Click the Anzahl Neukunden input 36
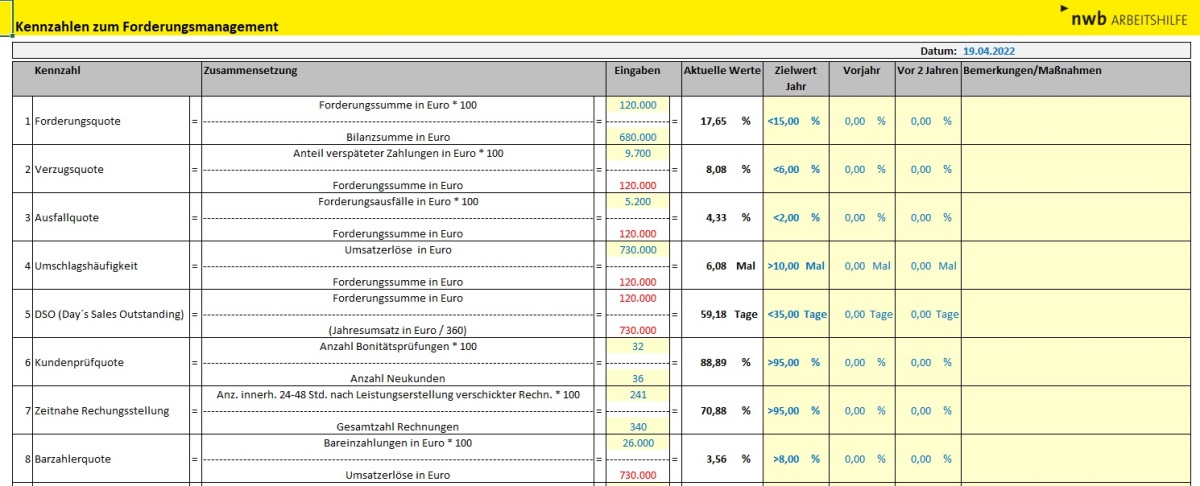1200x486 pixels. (x=638, y=378)
